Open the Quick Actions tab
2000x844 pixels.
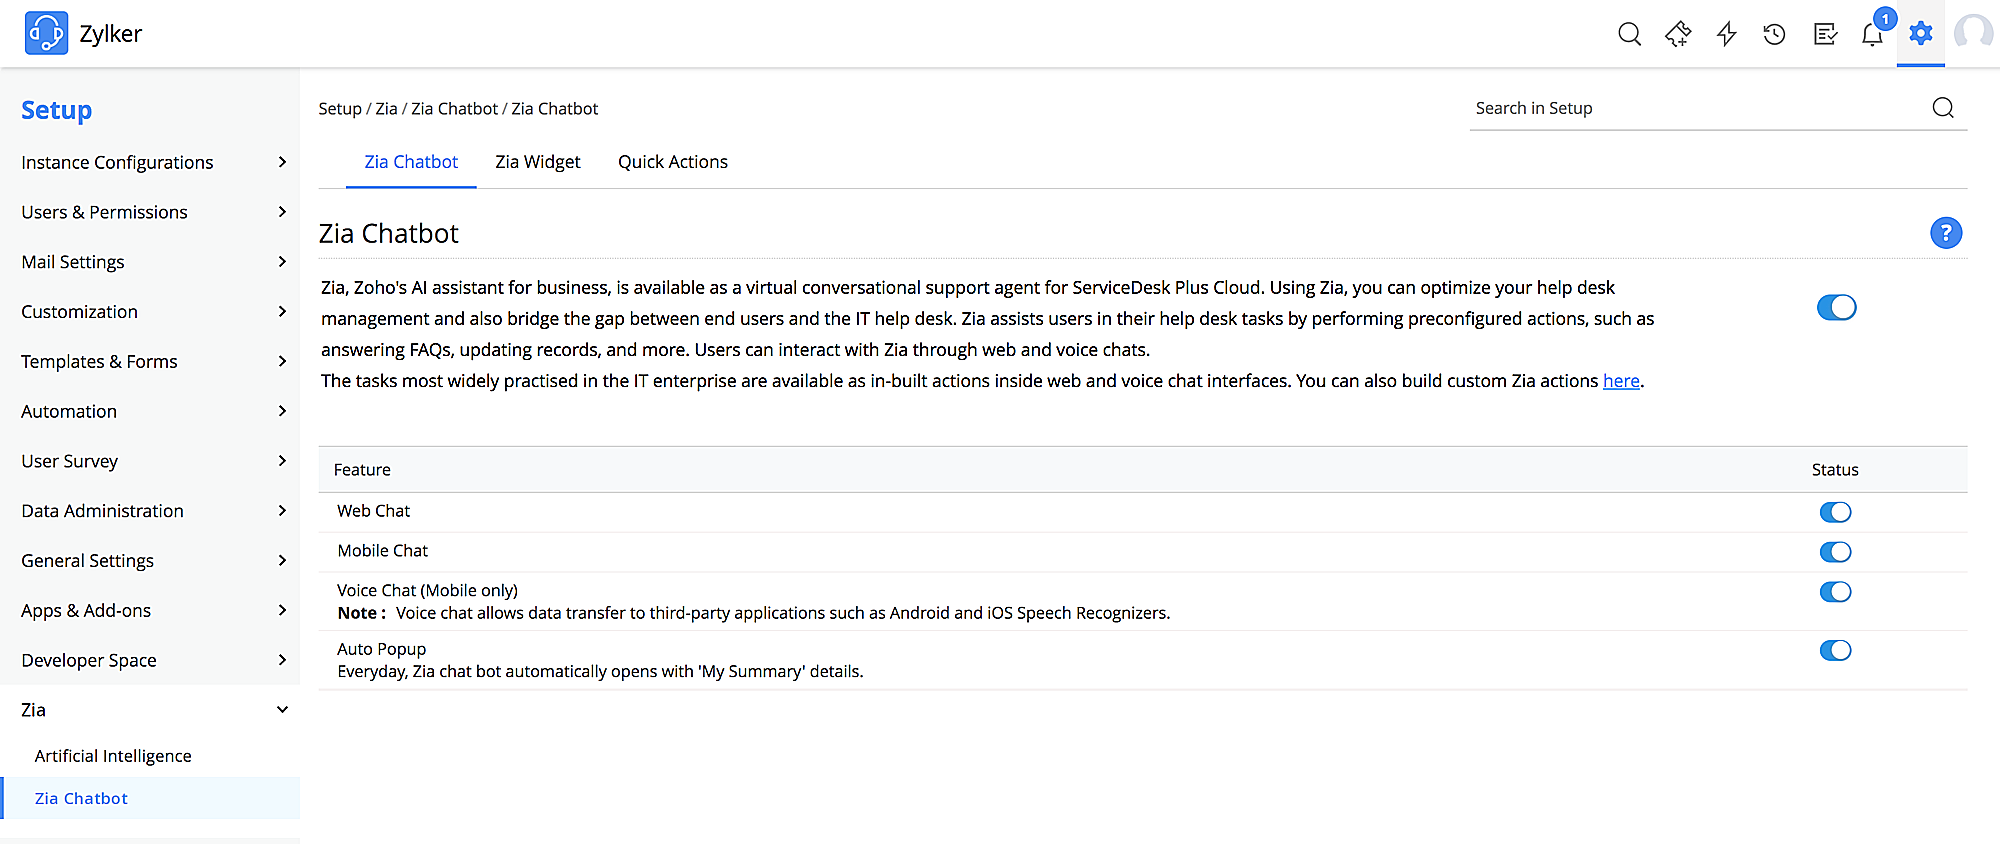tap(672, 162)
